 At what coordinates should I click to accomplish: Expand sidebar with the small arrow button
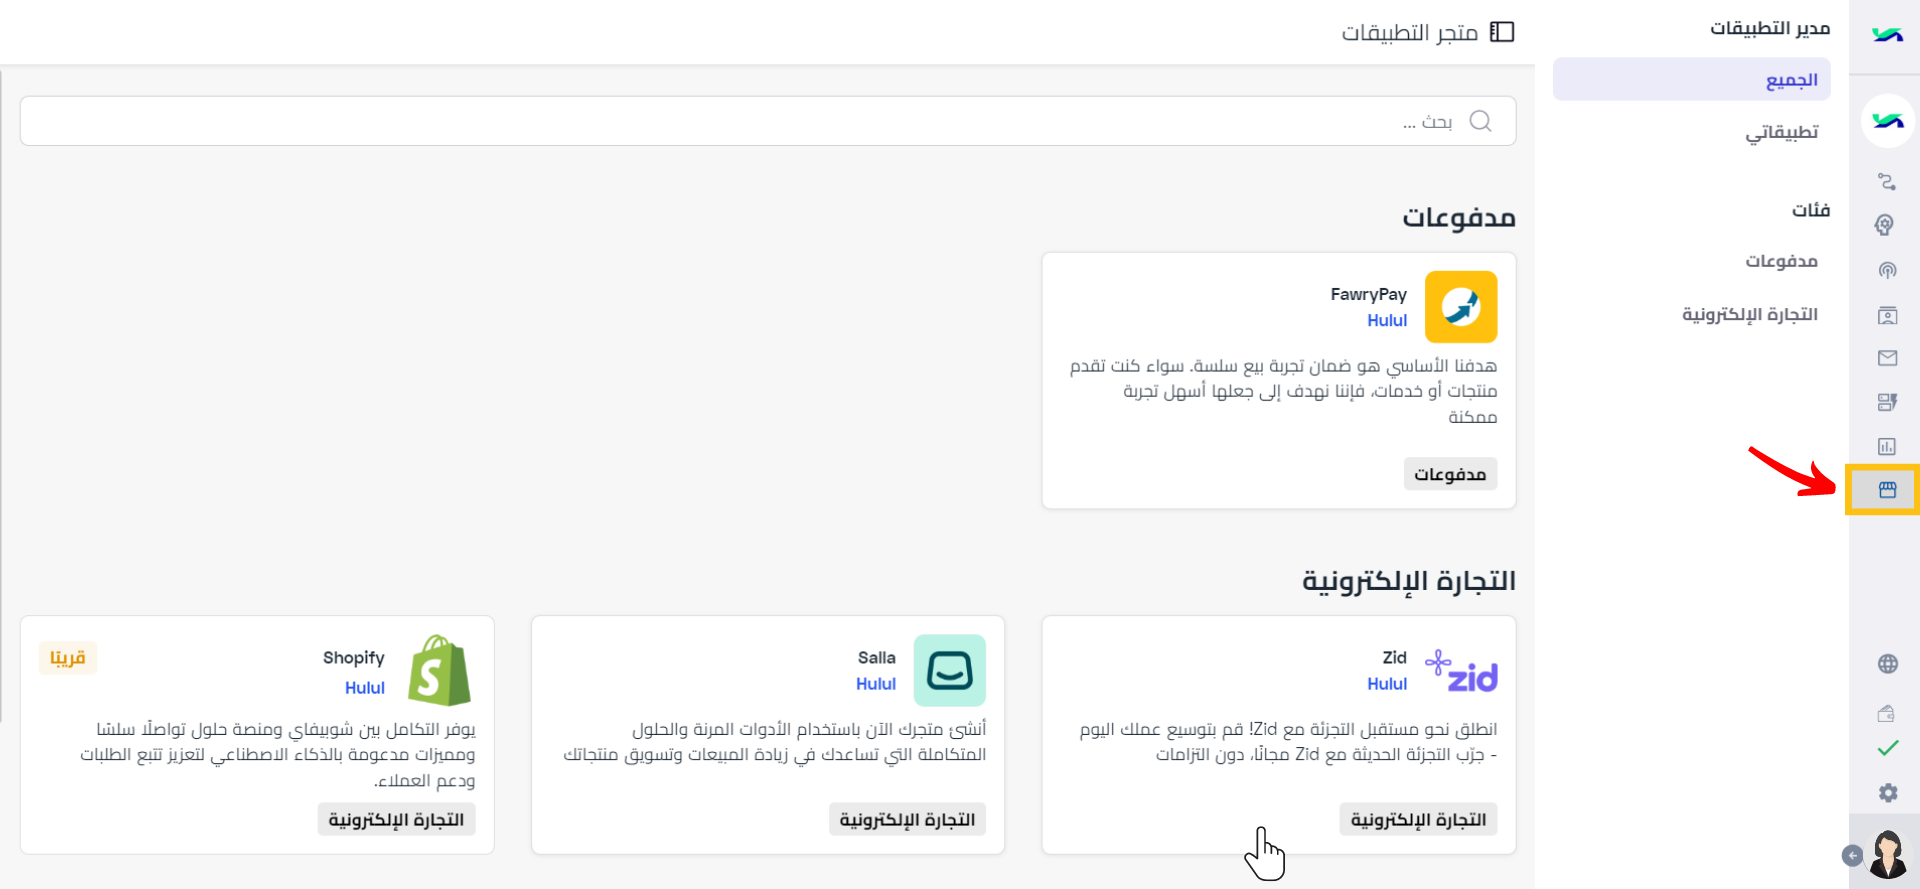[1852, 856]
